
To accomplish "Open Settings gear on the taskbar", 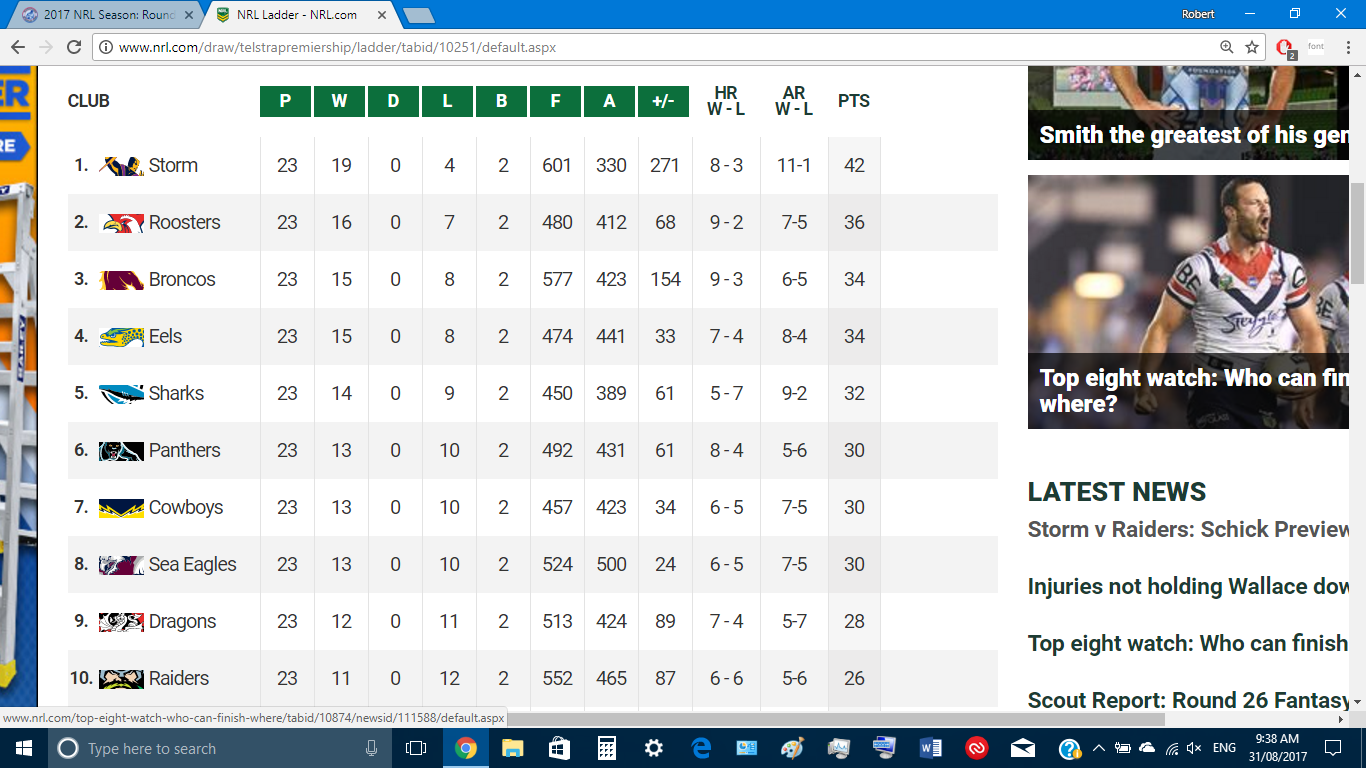I will (x=653, y=748).
